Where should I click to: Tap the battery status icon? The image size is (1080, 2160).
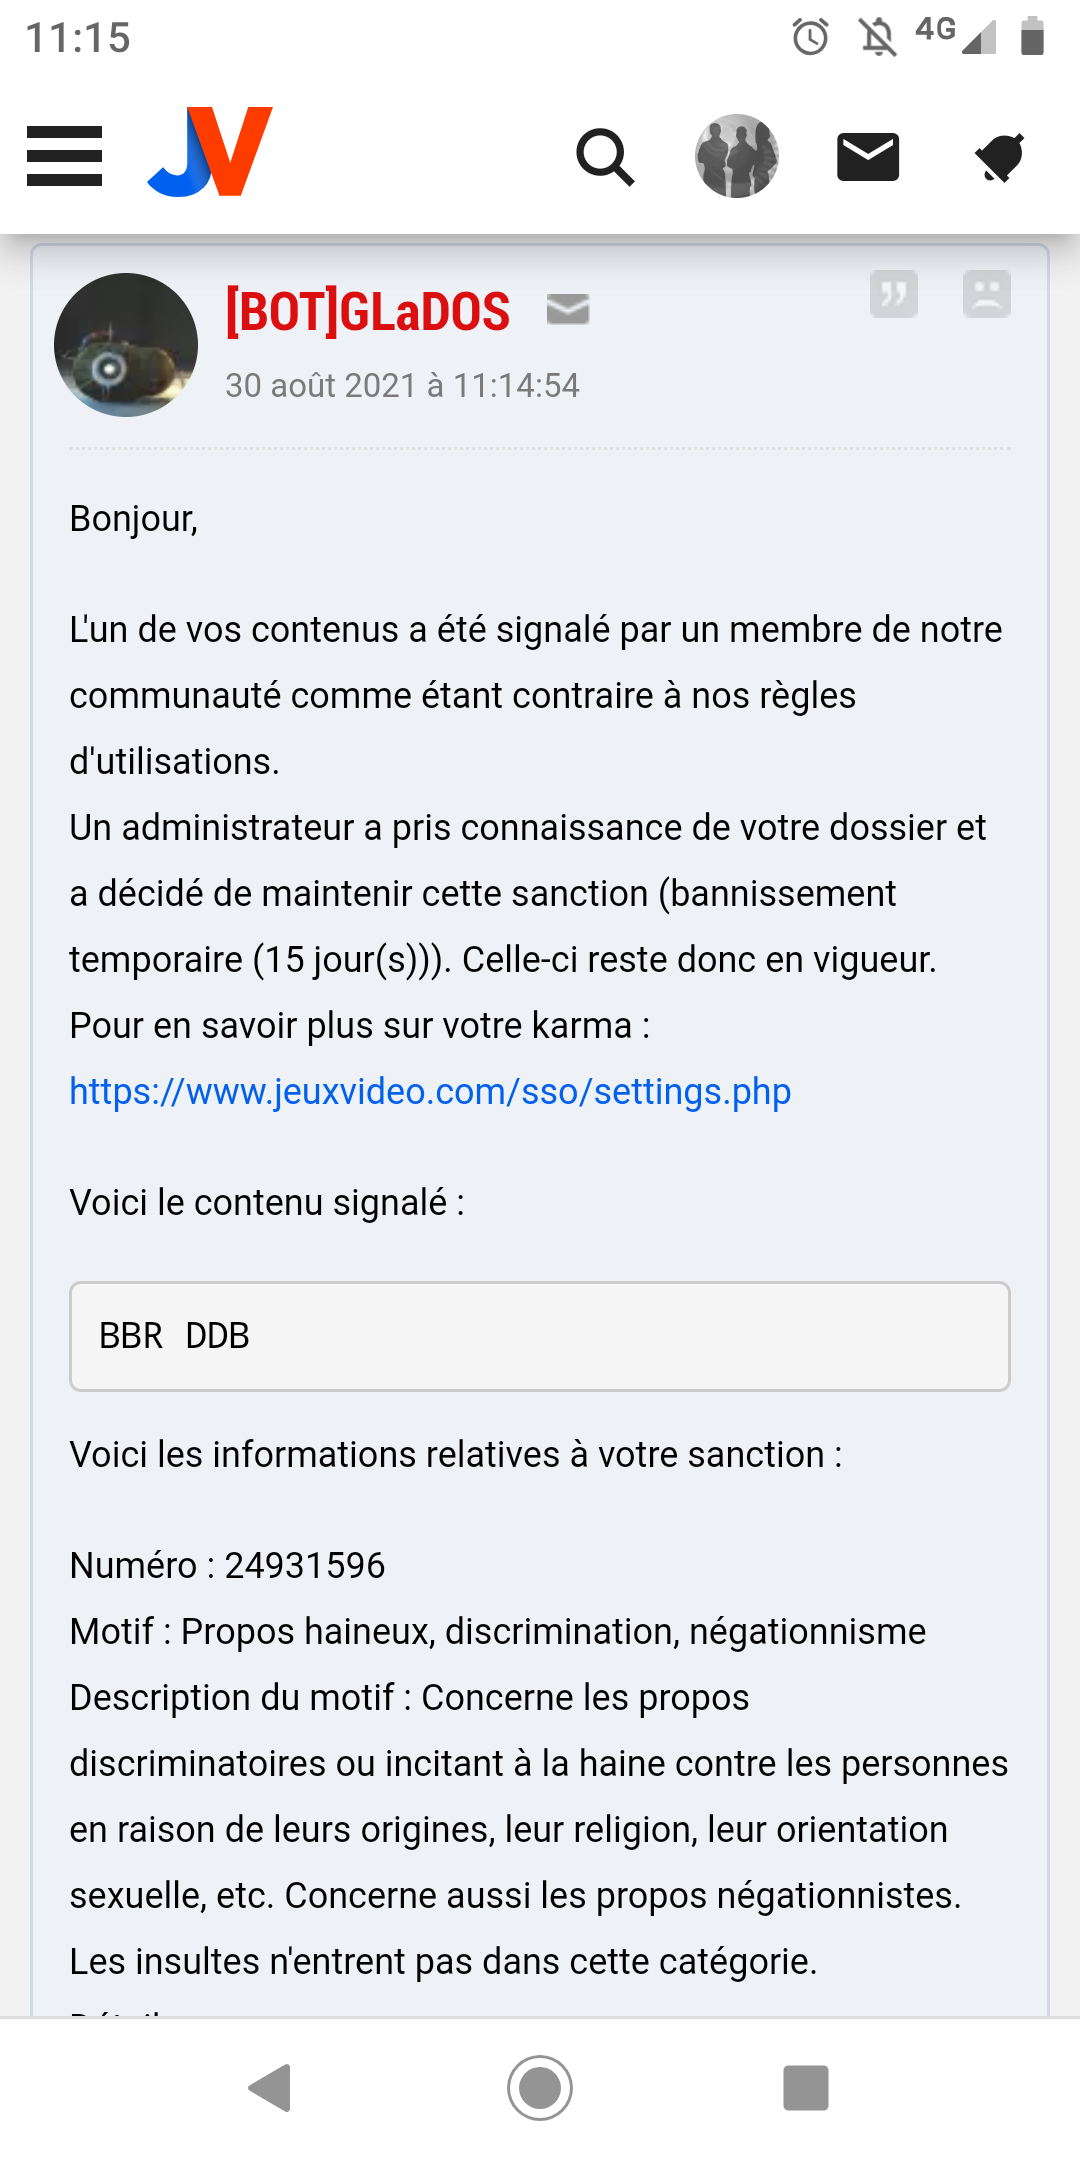pos(1032,37)
